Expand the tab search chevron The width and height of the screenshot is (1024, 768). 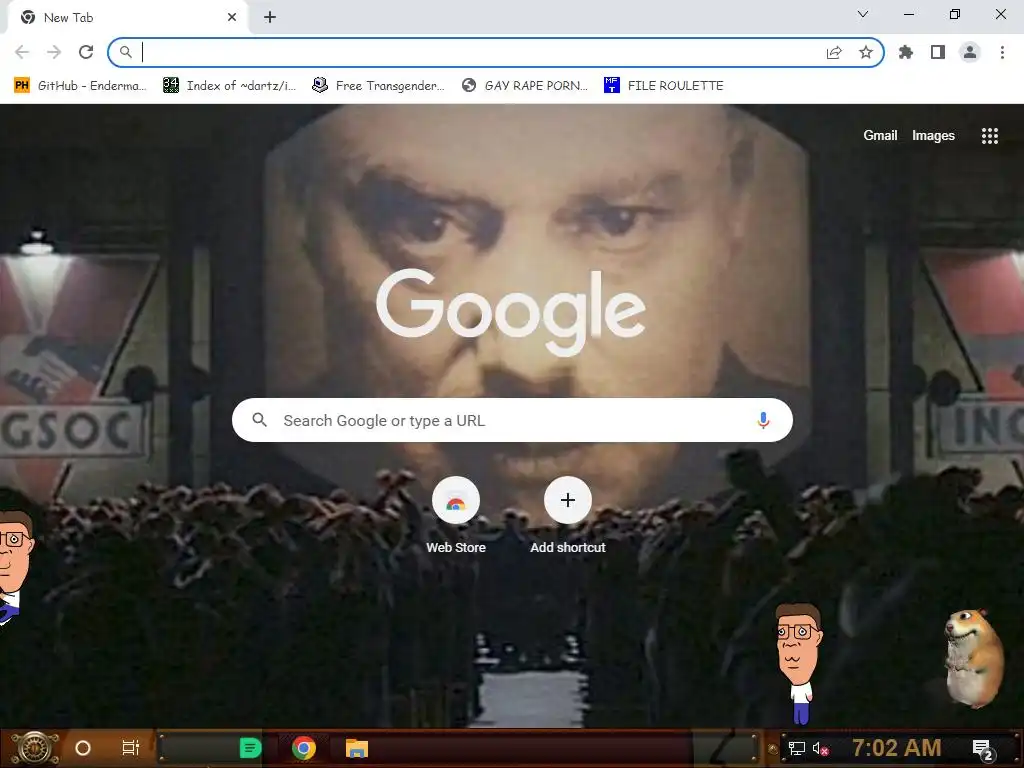pos(863,14)
